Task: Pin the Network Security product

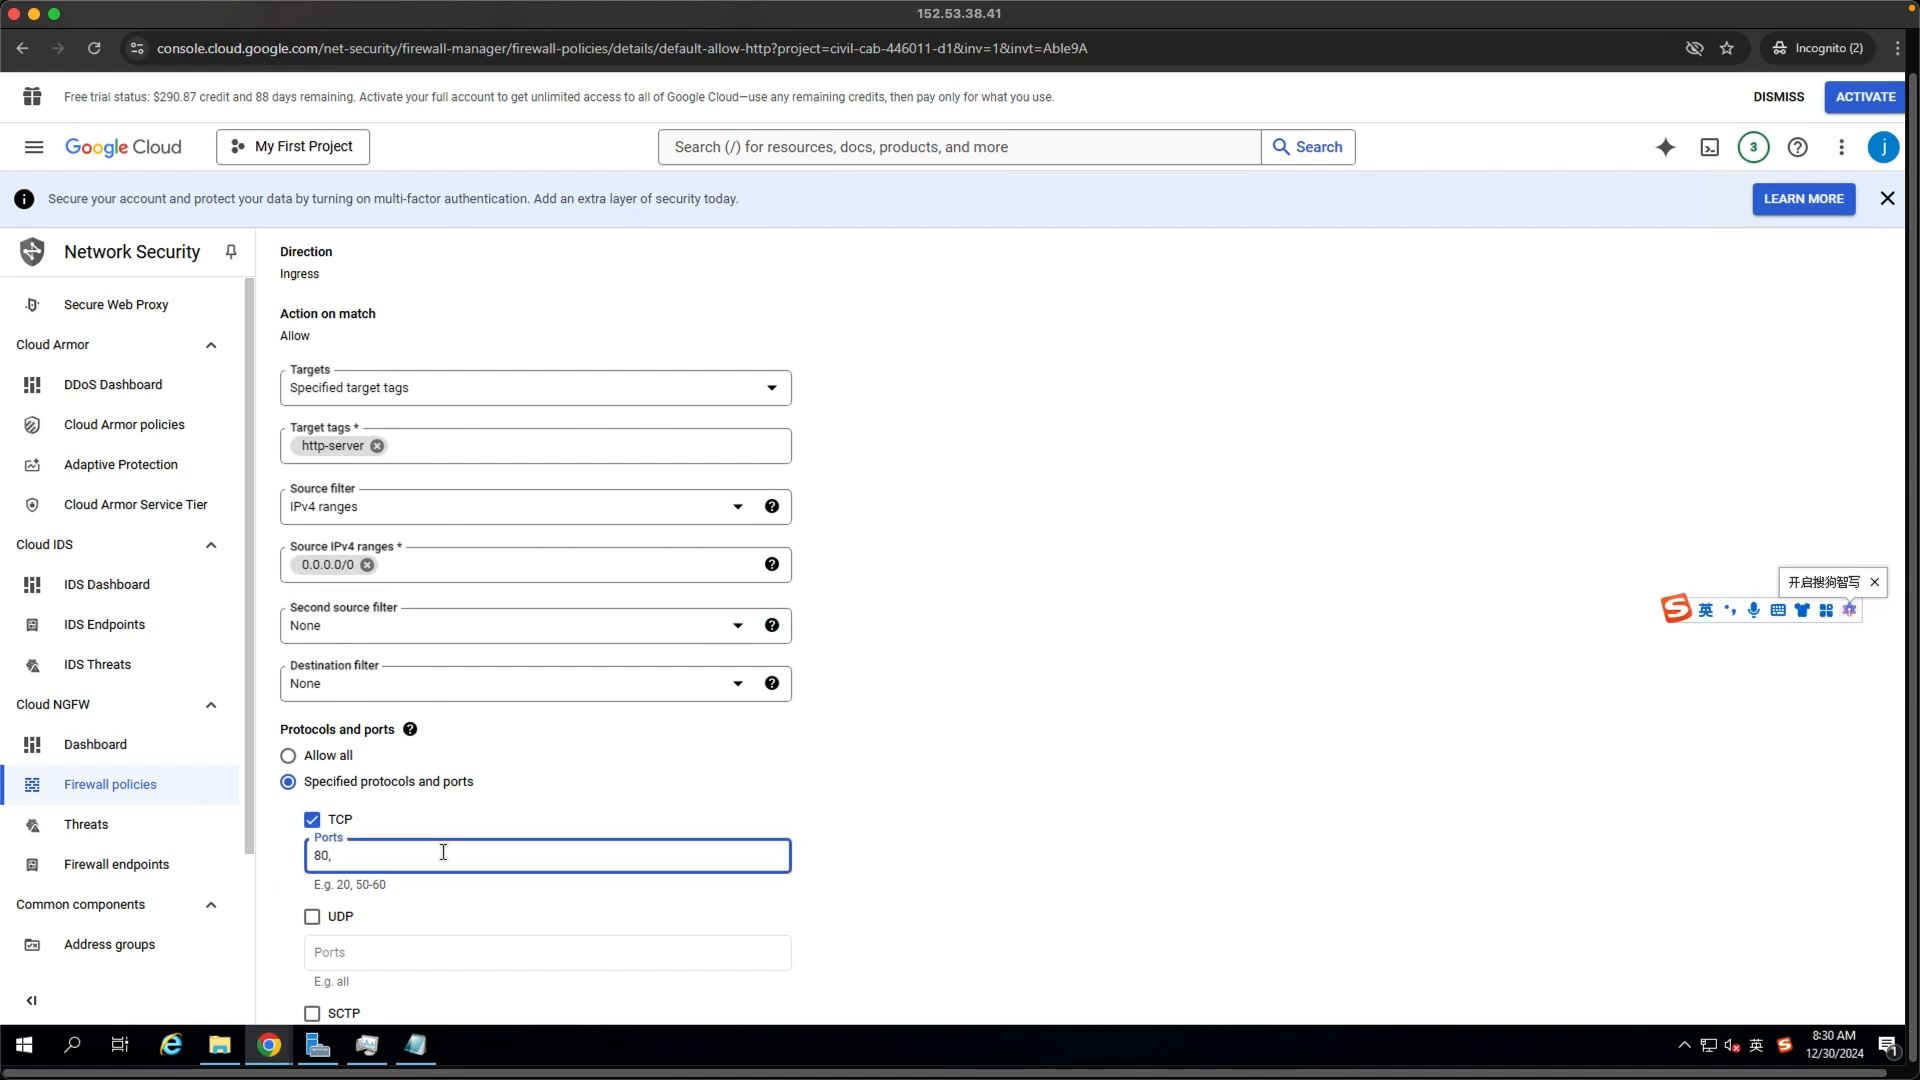Action: point(231,252)
